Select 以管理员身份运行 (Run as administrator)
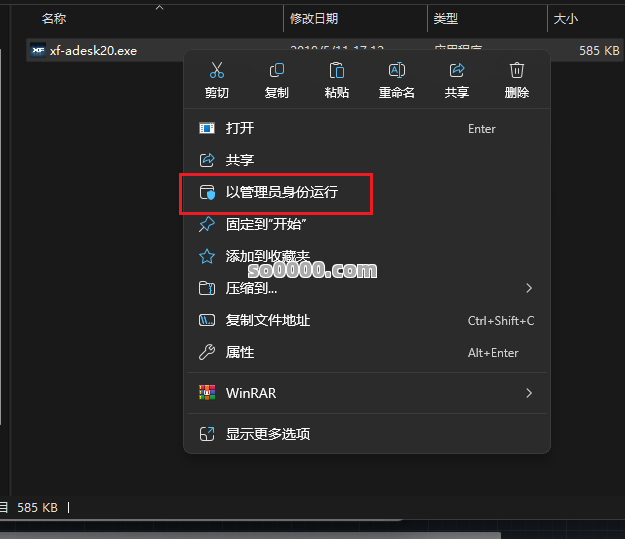Viewport: 625px width, 539px height. pos(281,192)
